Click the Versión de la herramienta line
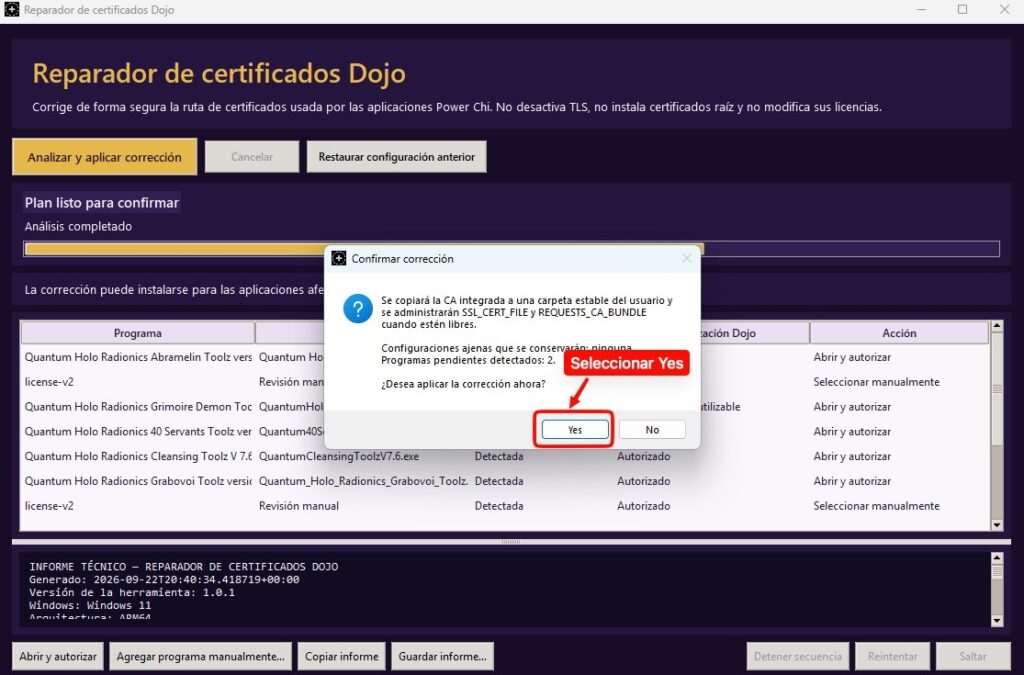The height and width of the screenshot is (675, 1024). click(x=132, y=593)
